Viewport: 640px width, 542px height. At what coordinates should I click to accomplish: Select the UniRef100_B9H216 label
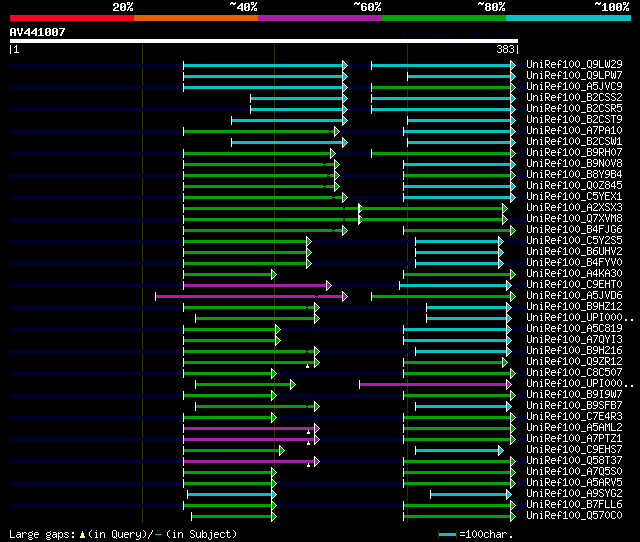tap(574, 351)
